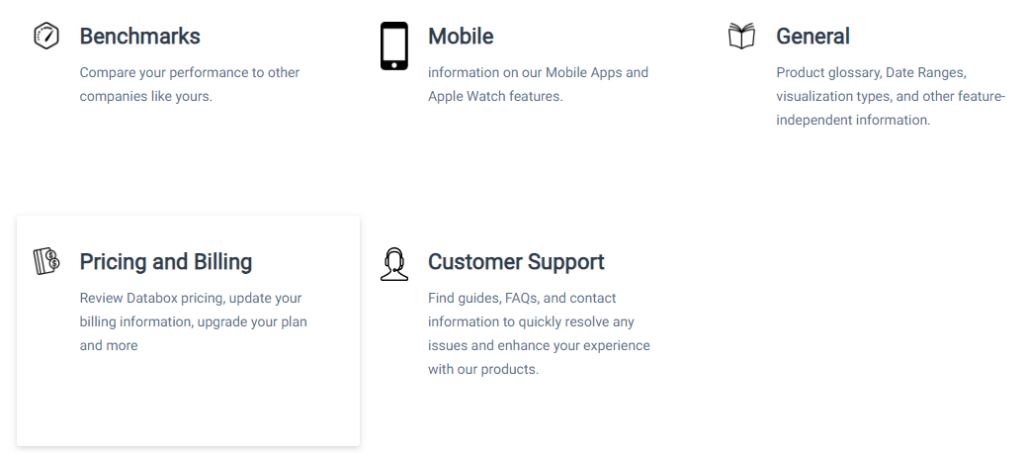This screenshot has width=1024, height=453.
Task: Click the General open book icon
Action: click(x=741, y=35)
